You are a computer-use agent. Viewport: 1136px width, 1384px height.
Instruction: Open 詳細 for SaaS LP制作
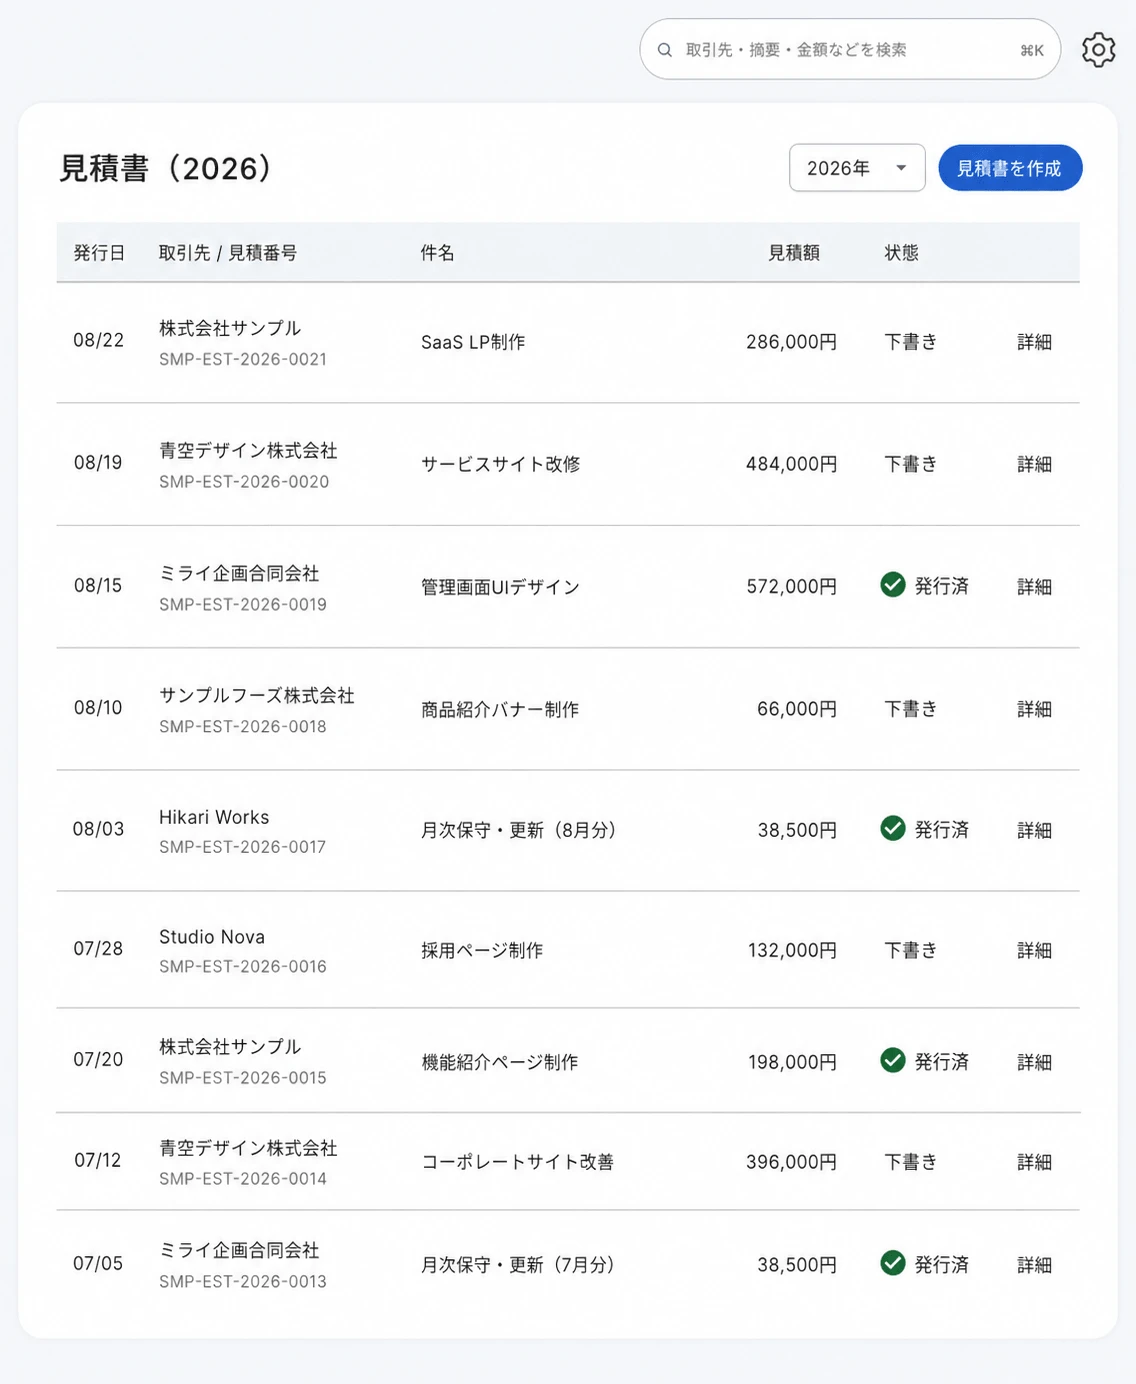(1034, 342)
